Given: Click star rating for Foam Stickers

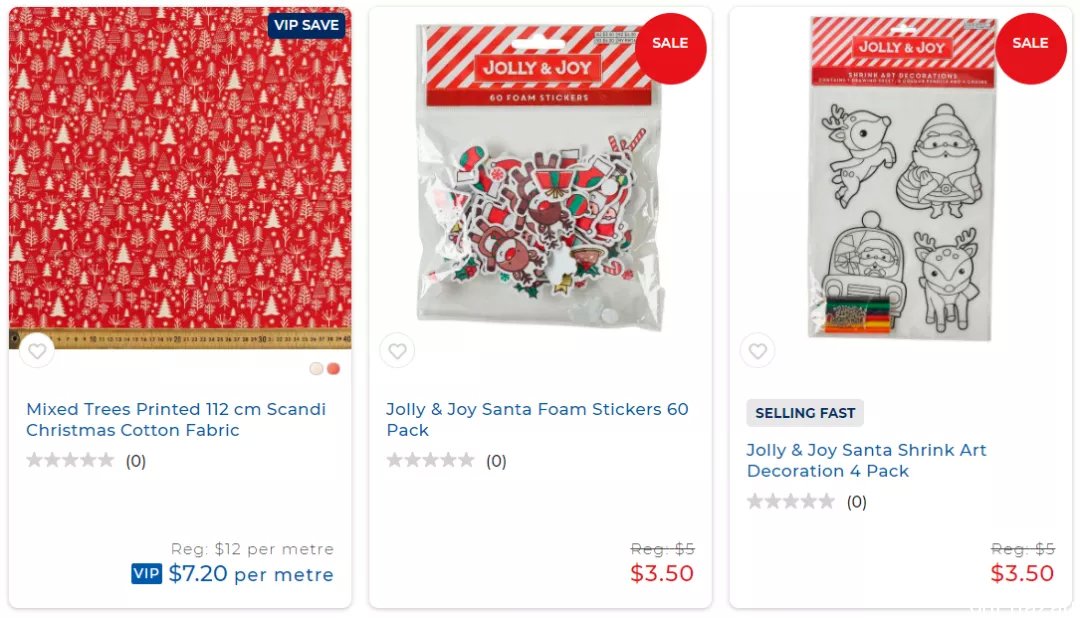Looking at the screenshot, I should point(430,460).
